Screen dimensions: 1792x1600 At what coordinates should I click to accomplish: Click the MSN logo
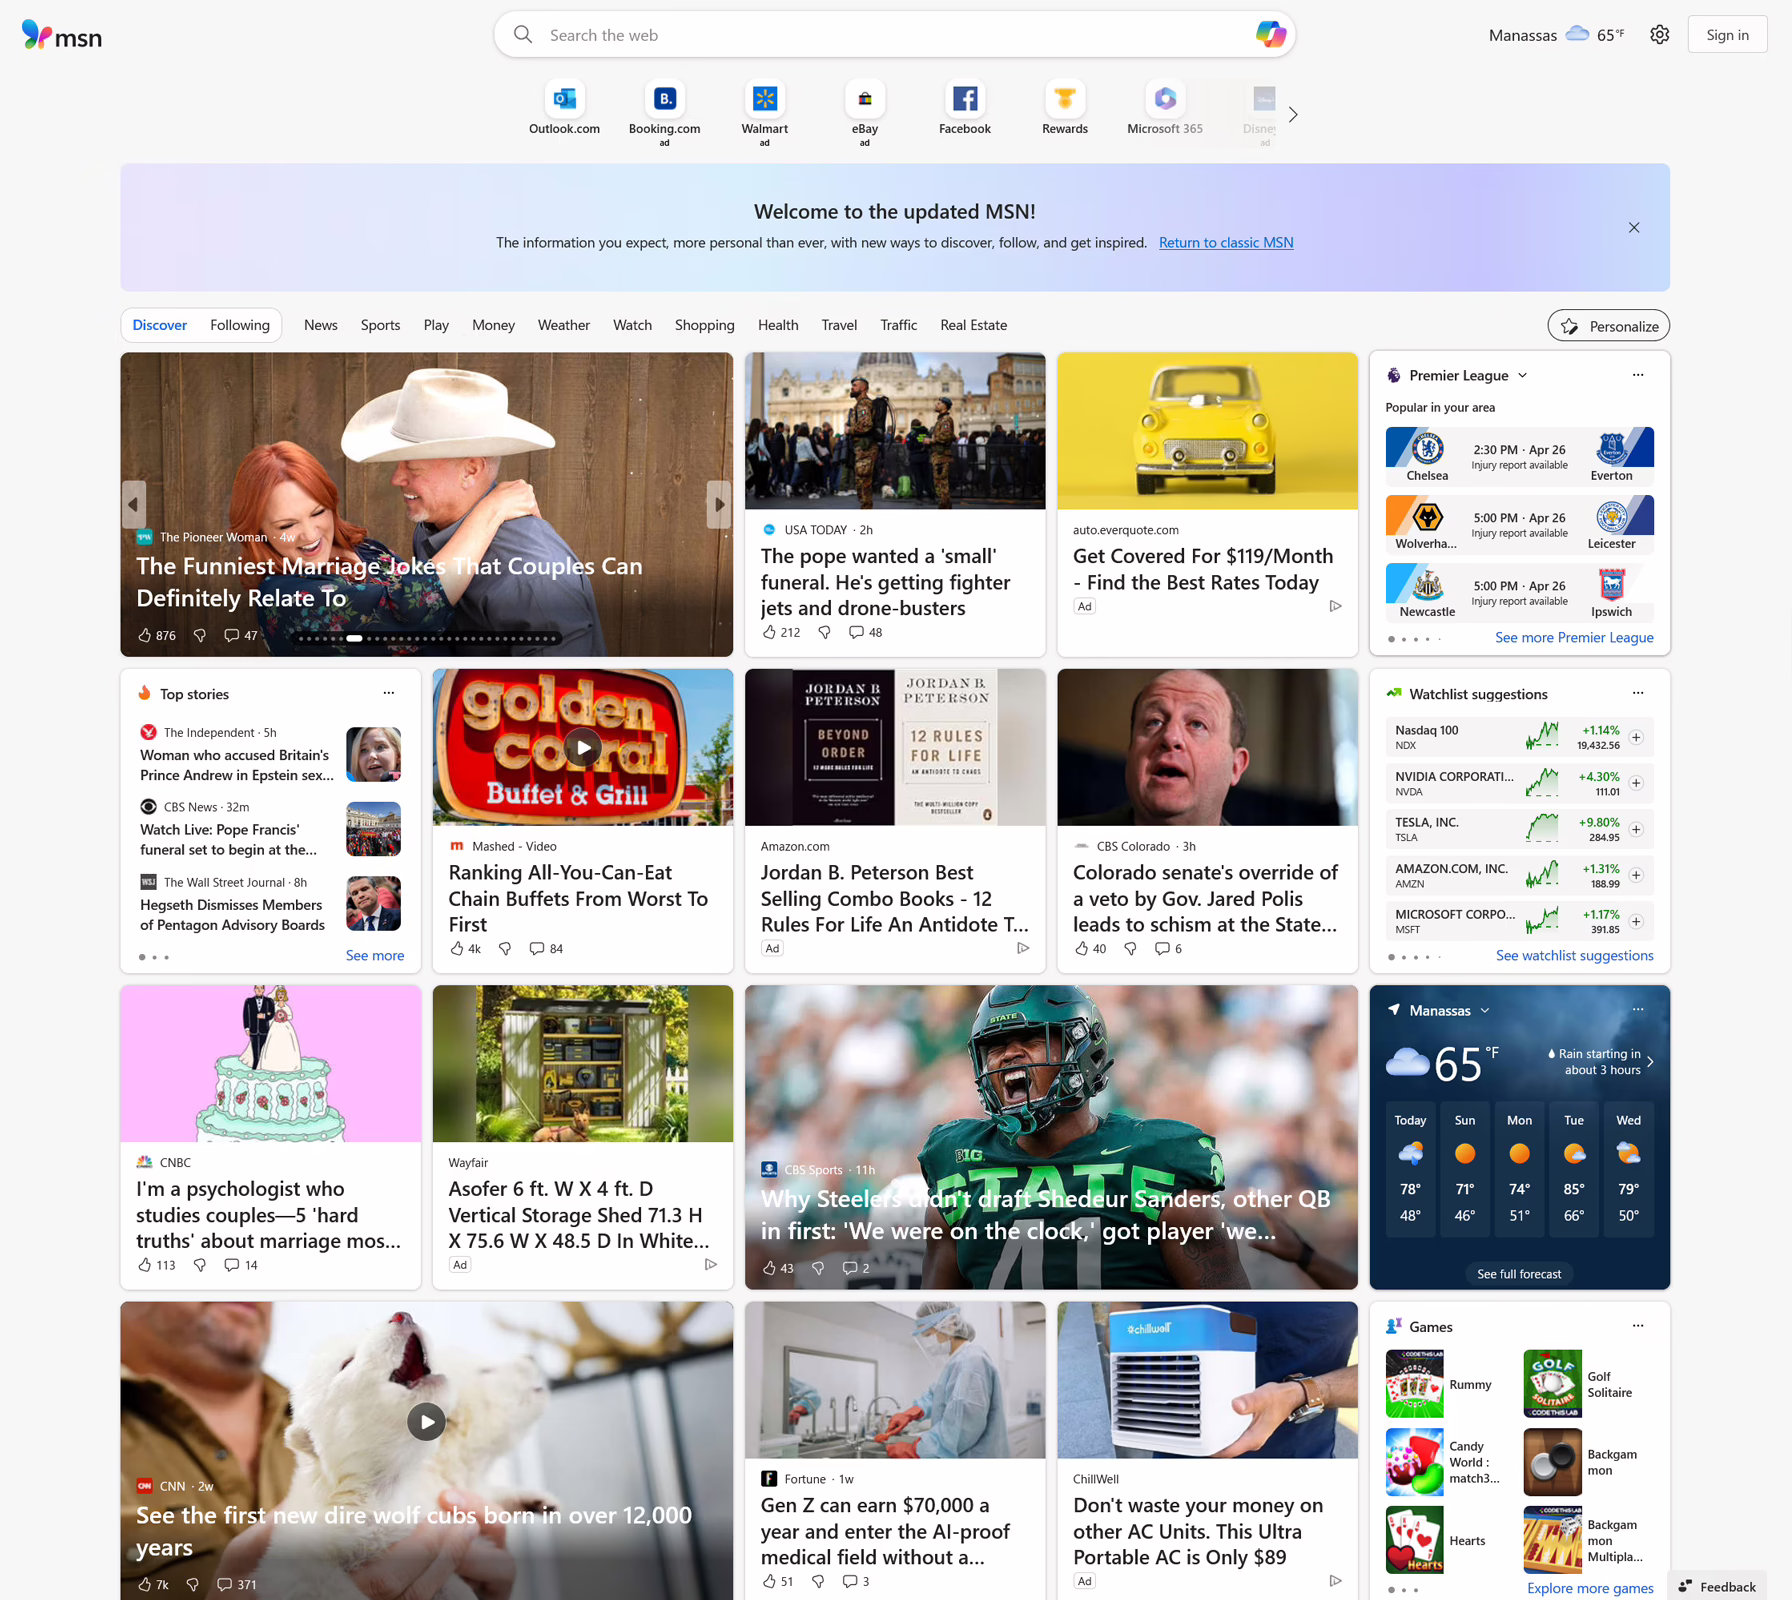coord(62,36)
